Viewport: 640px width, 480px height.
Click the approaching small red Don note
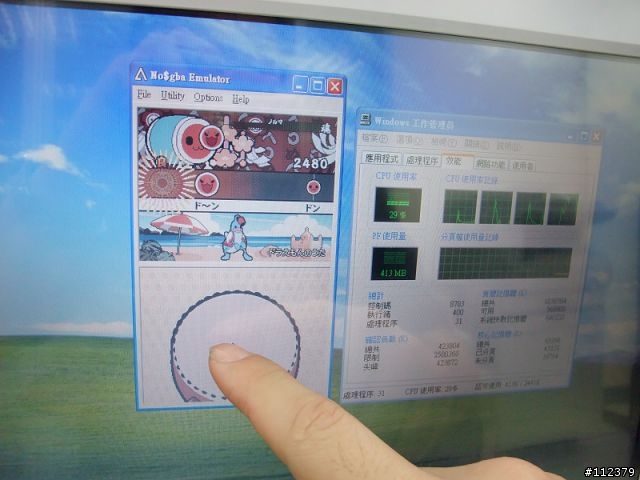click(x=313, y=187)
